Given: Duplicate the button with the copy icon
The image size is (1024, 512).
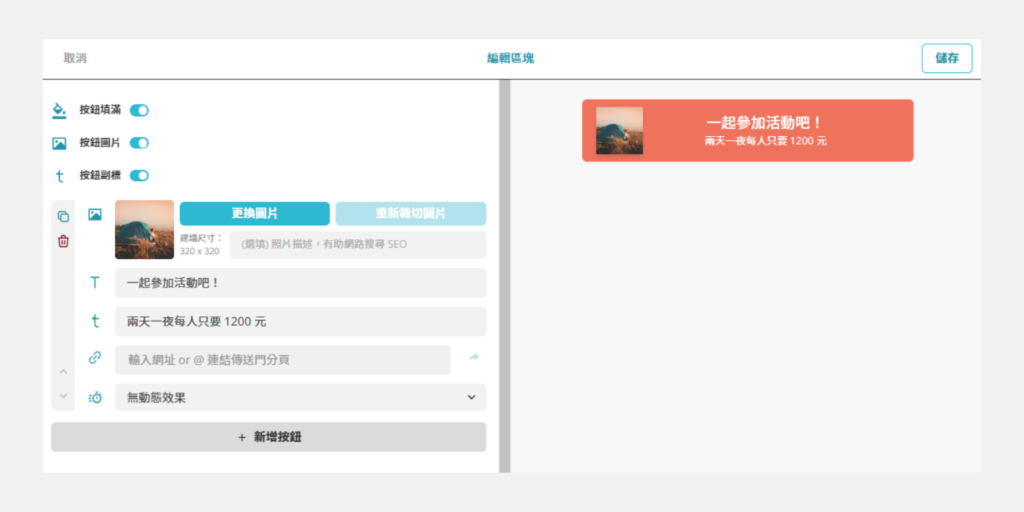Looking at the screenshot, I should [x=63, y=216].
